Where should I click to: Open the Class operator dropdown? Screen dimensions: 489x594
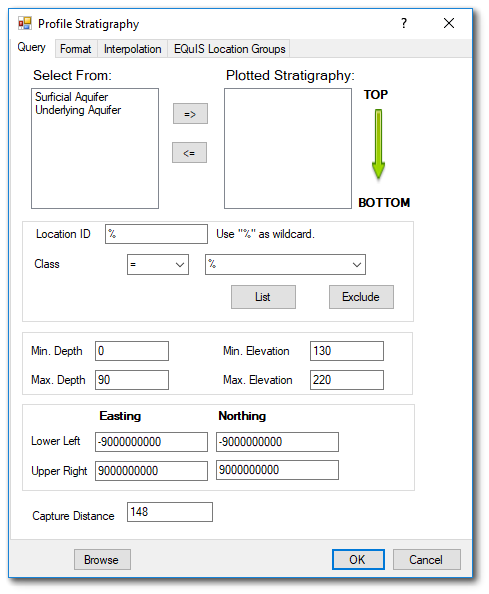point(158,264)
